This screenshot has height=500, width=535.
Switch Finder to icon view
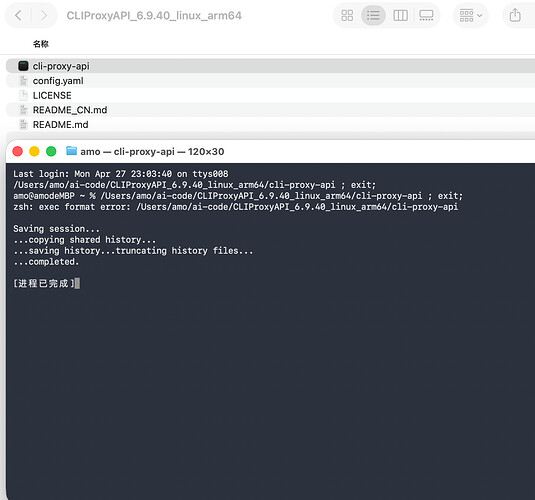[x=347, y=15]
